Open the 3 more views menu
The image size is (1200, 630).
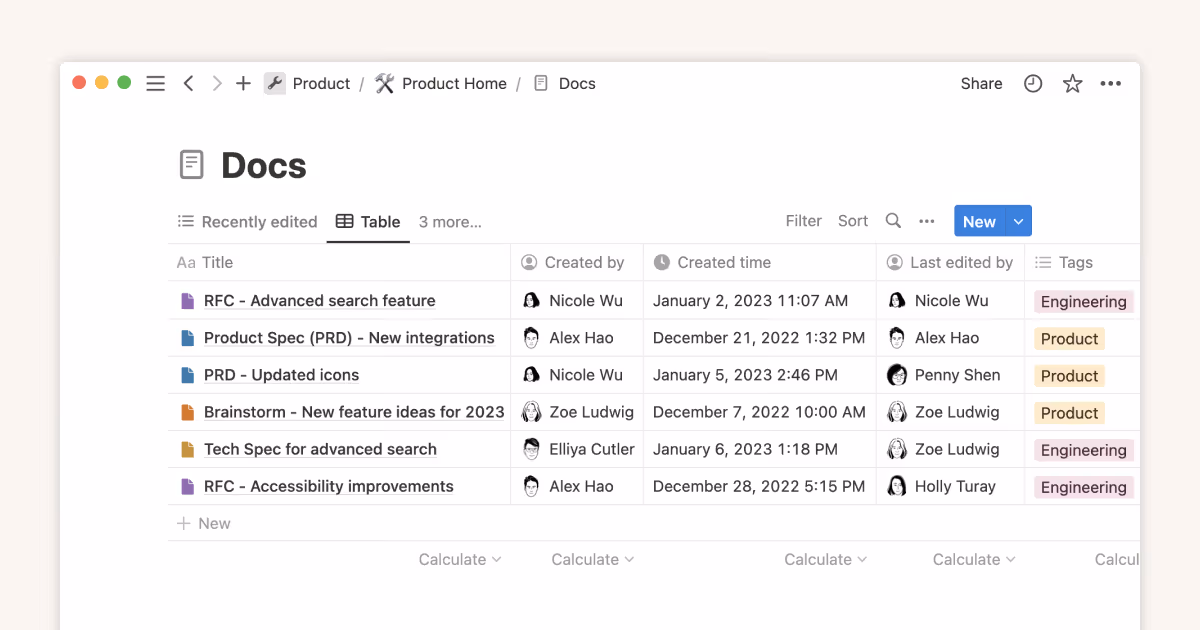point(450,221)
